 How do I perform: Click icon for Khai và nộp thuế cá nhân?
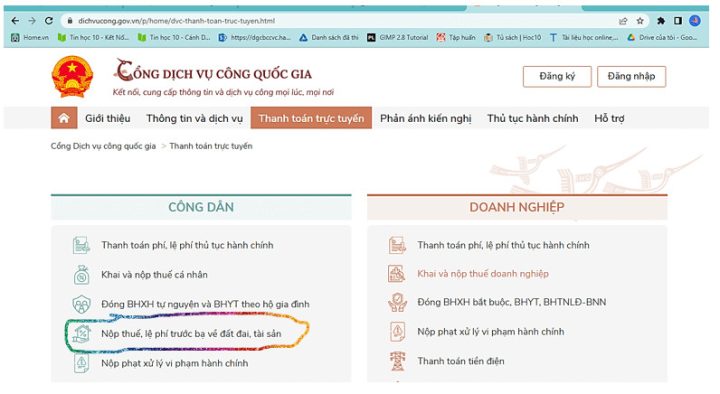(81, 275)
